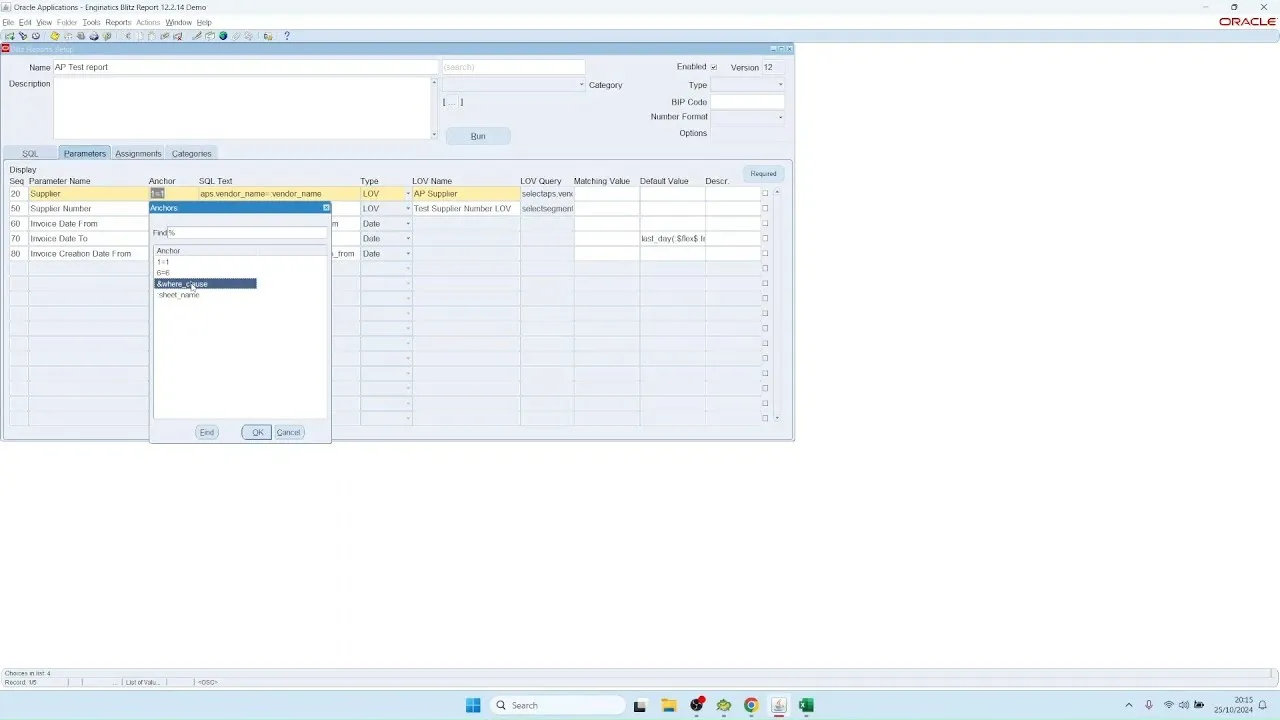1280x720 pixels.
Task: Open the Category dropdown
Action: click(582, 85)
